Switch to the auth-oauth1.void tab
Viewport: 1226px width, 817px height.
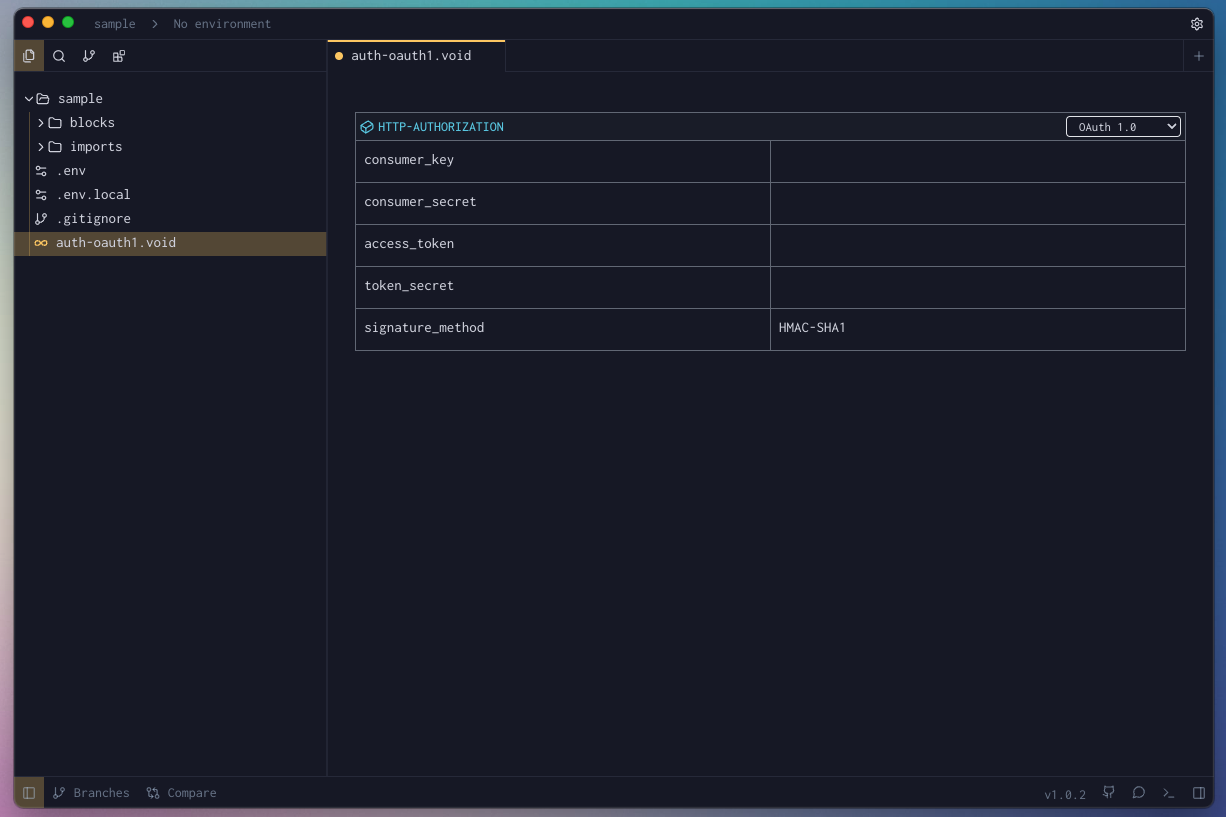pyautogui.click(x=411, y=55)
